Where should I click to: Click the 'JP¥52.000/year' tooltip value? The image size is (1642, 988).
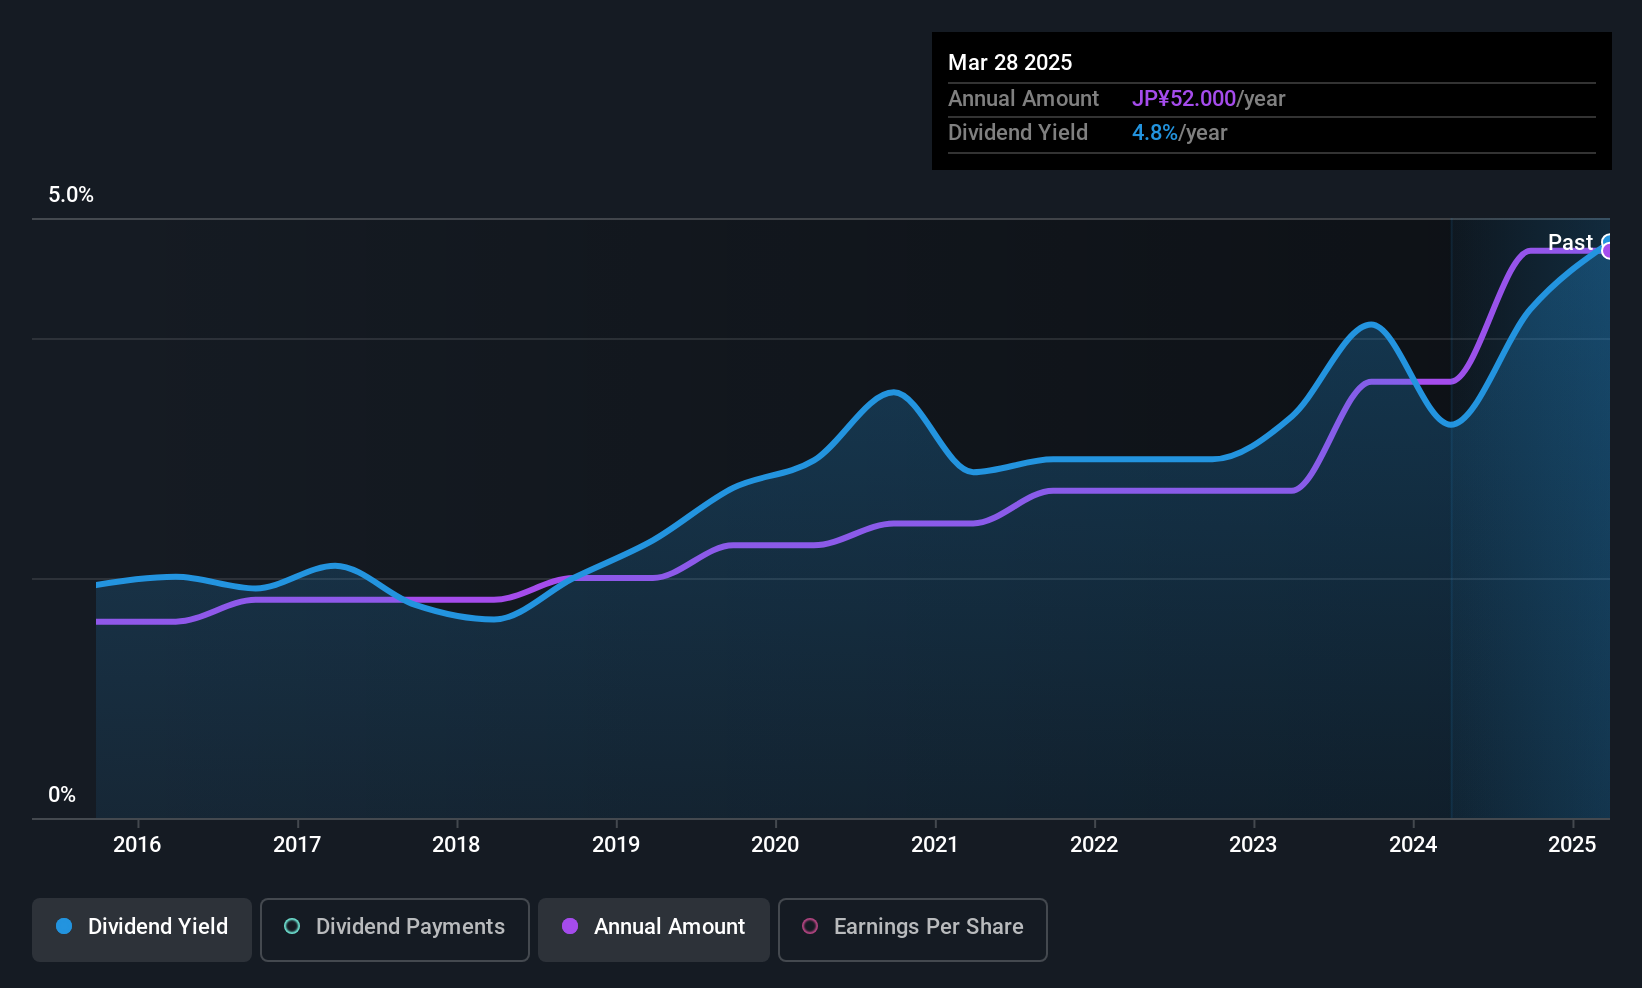click(1208, 98)
